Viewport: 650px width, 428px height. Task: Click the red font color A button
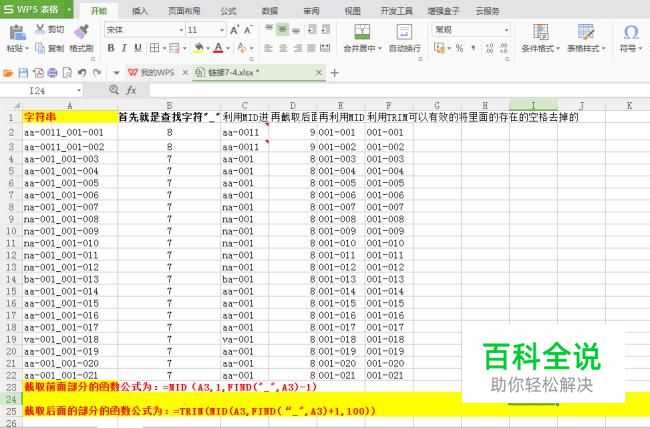tap(218, 48)
